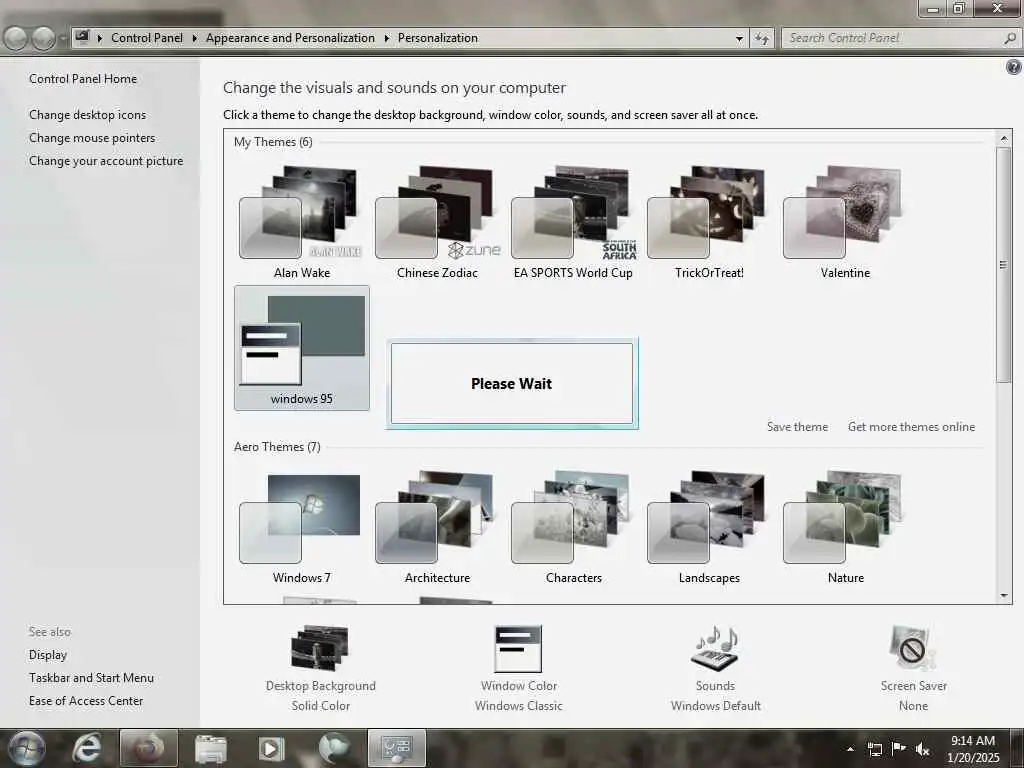Image resolution: width=1024 pixels, height=768 pixels.
Task: Click the Forward navigation arrow
Action: (x=43, y=39)
